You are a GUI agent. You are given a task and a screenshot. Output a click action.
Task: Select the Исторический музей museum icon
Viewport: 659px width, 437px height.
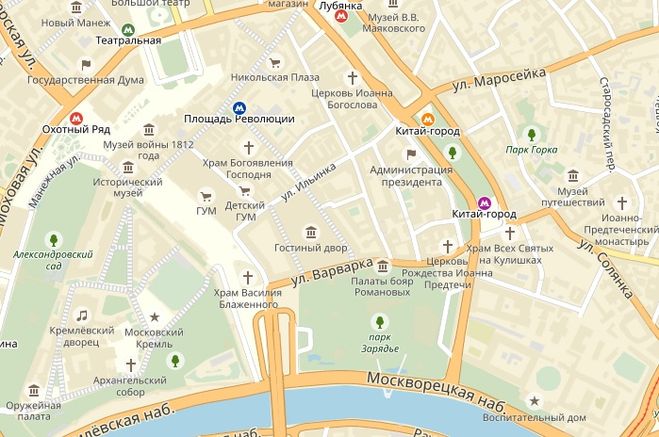pos(128,167)
